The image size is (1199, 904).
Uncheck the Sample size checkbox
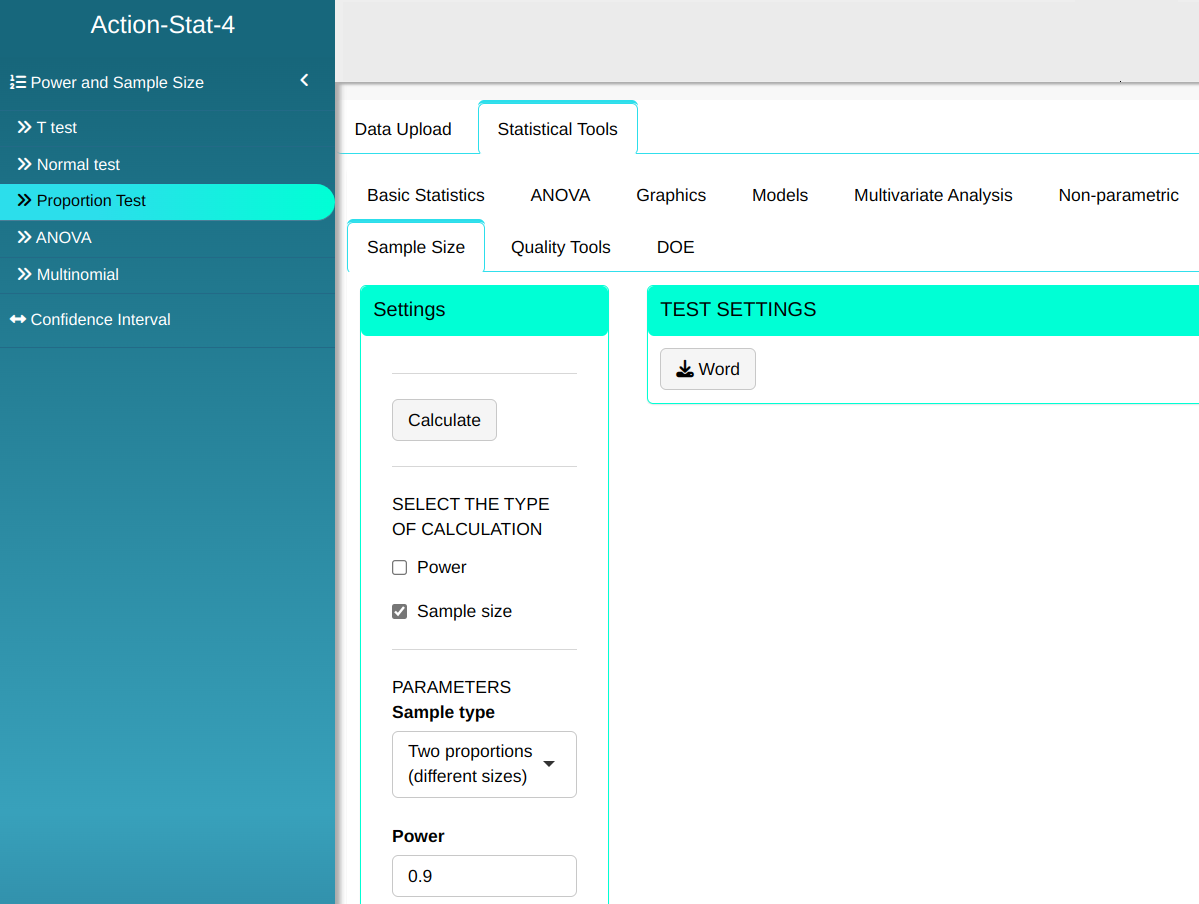400,612
